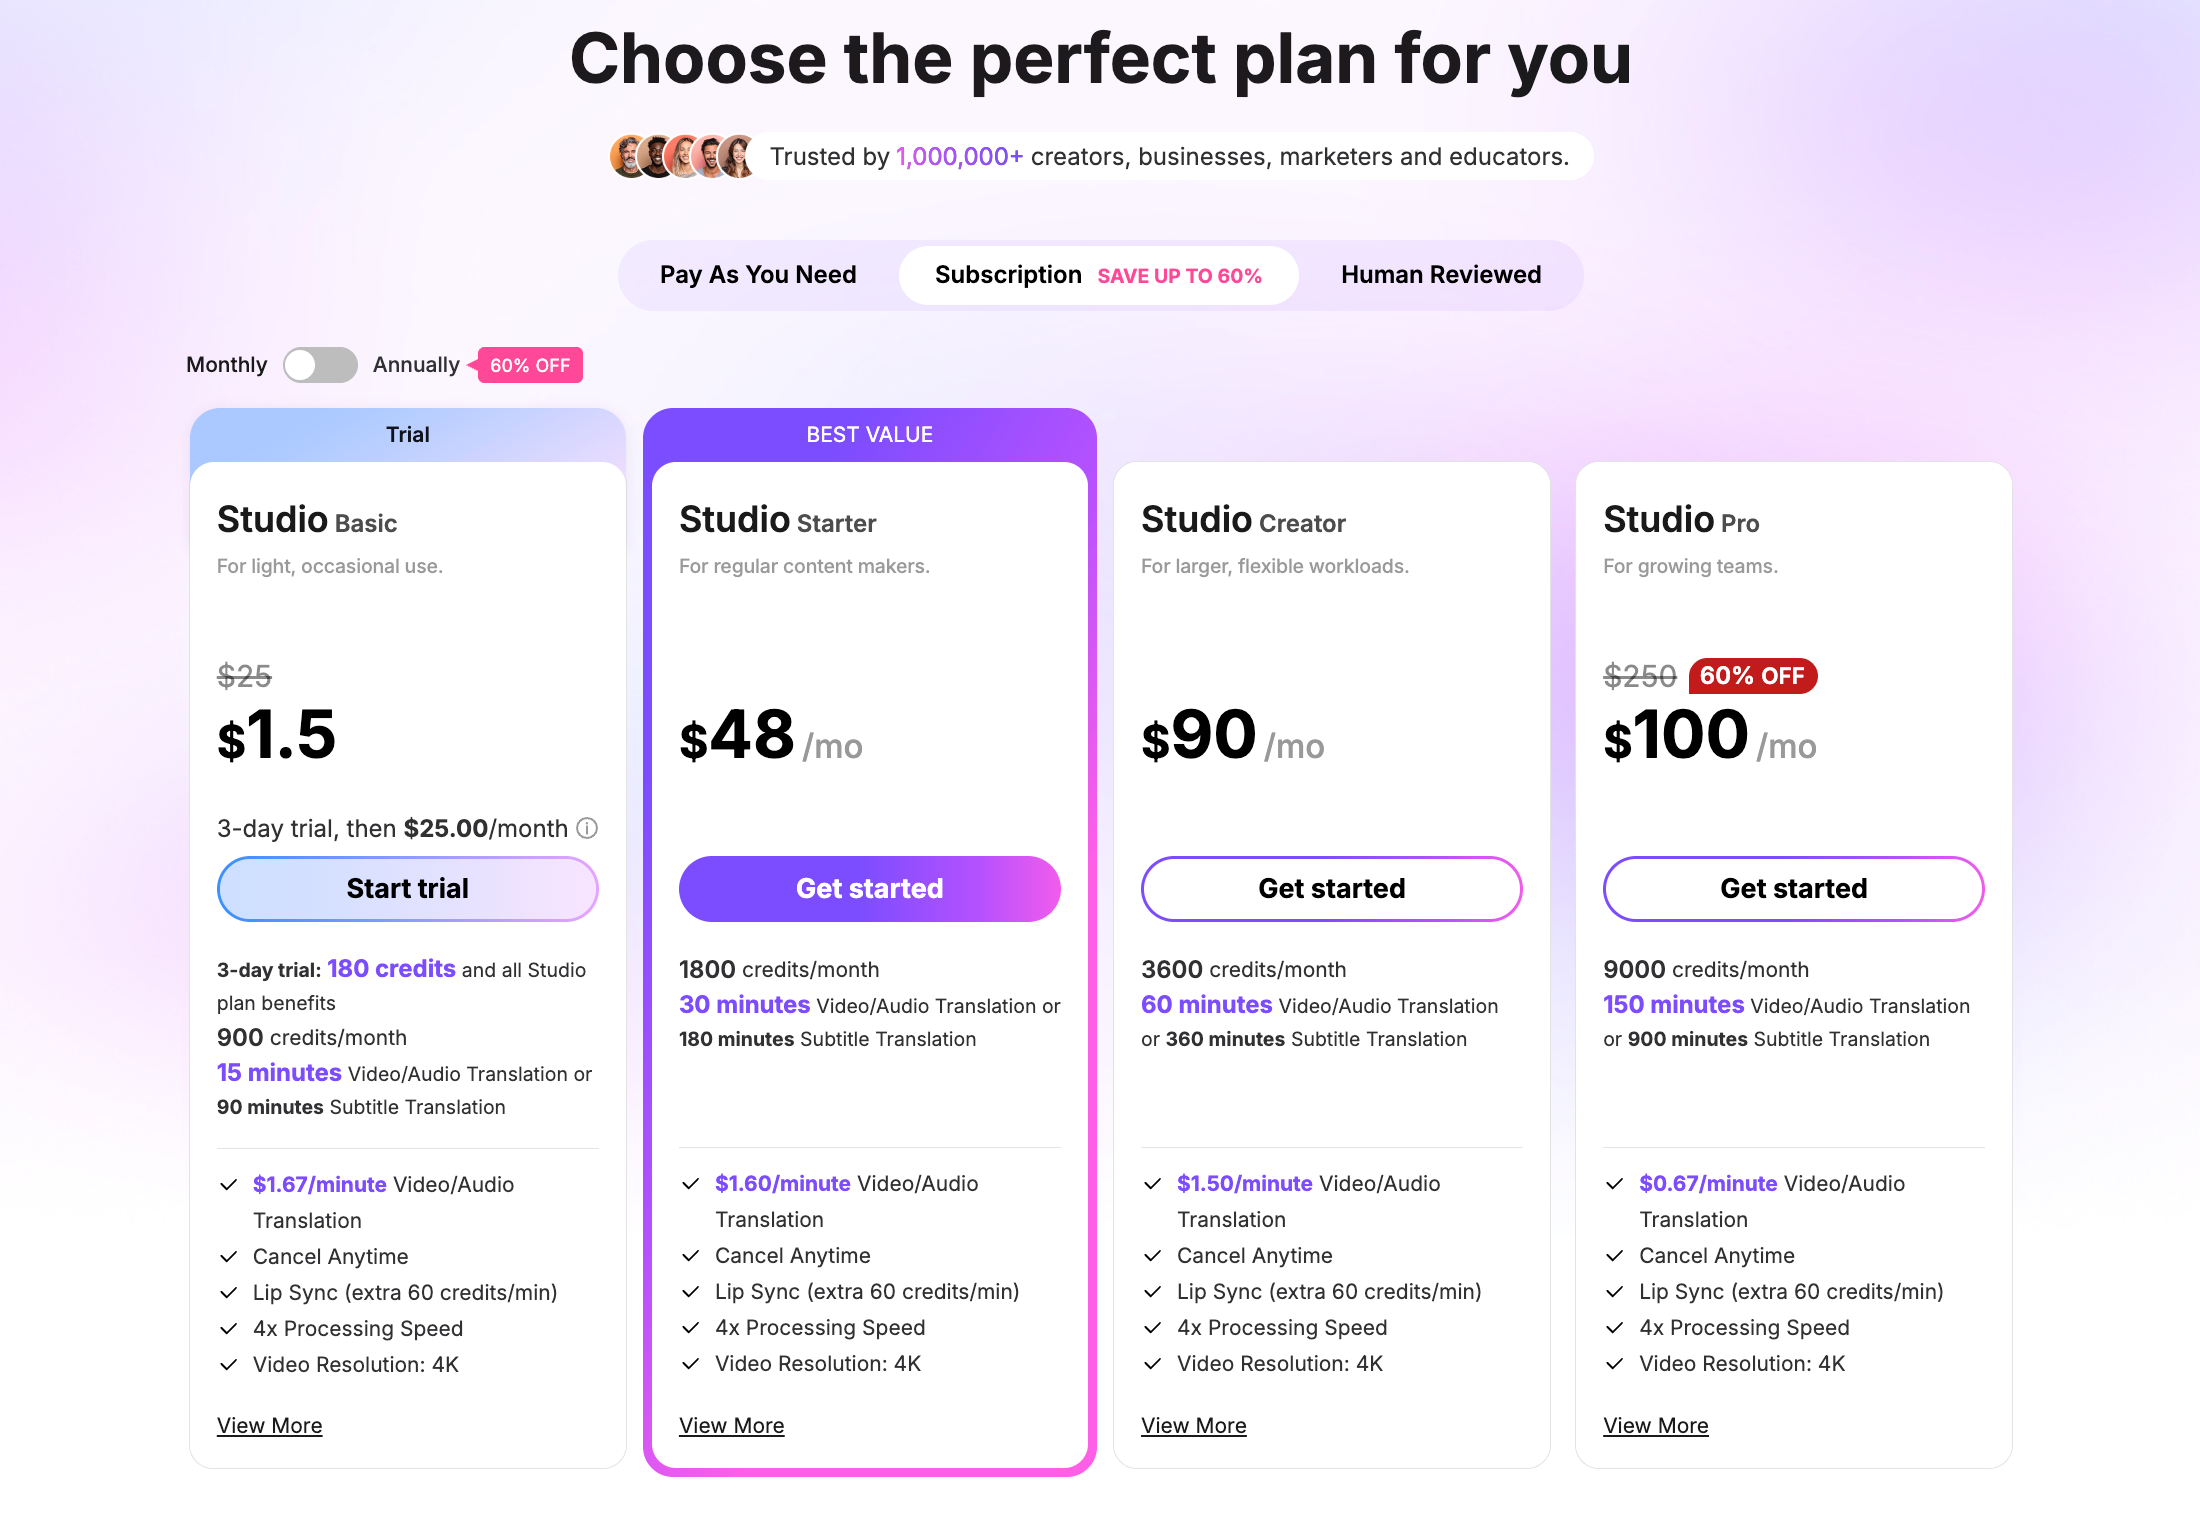Click the 60% OFF badge on Studio Pro
2200x1514 pixels.
[1752, 676]
